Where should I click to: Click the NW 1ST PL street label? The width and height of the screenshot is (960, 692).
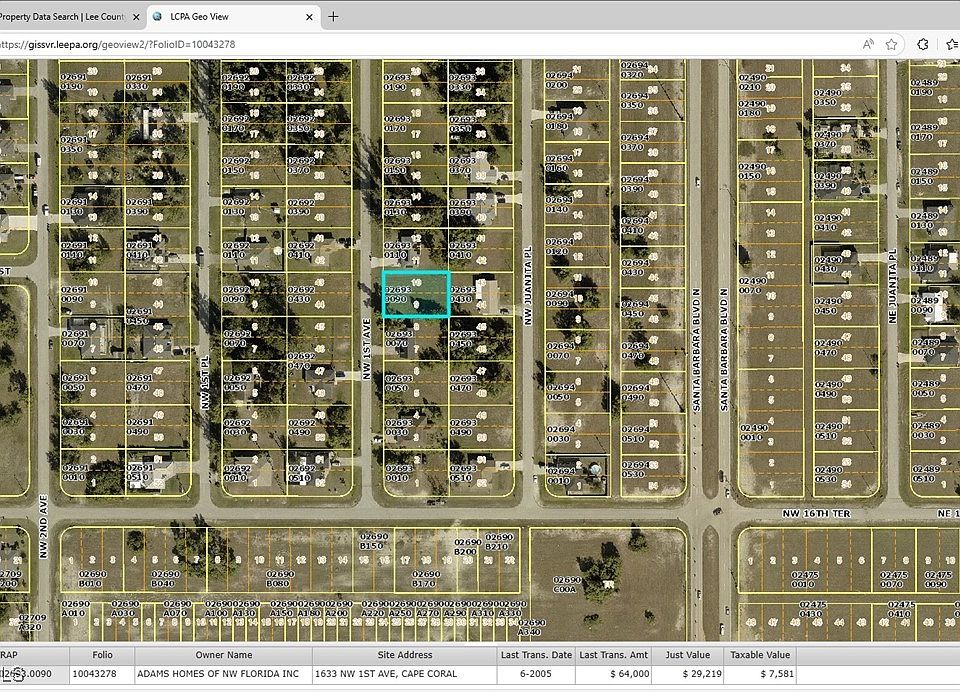tap(205, 383)
